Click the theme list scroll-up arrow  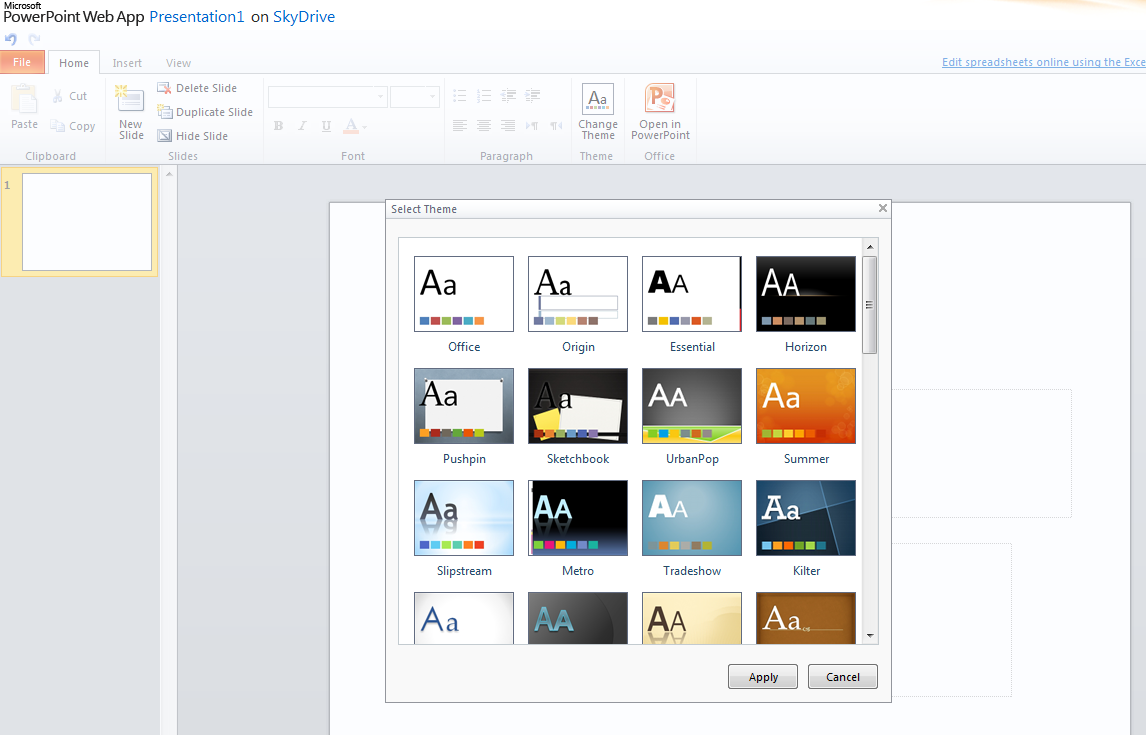(870, 247)
